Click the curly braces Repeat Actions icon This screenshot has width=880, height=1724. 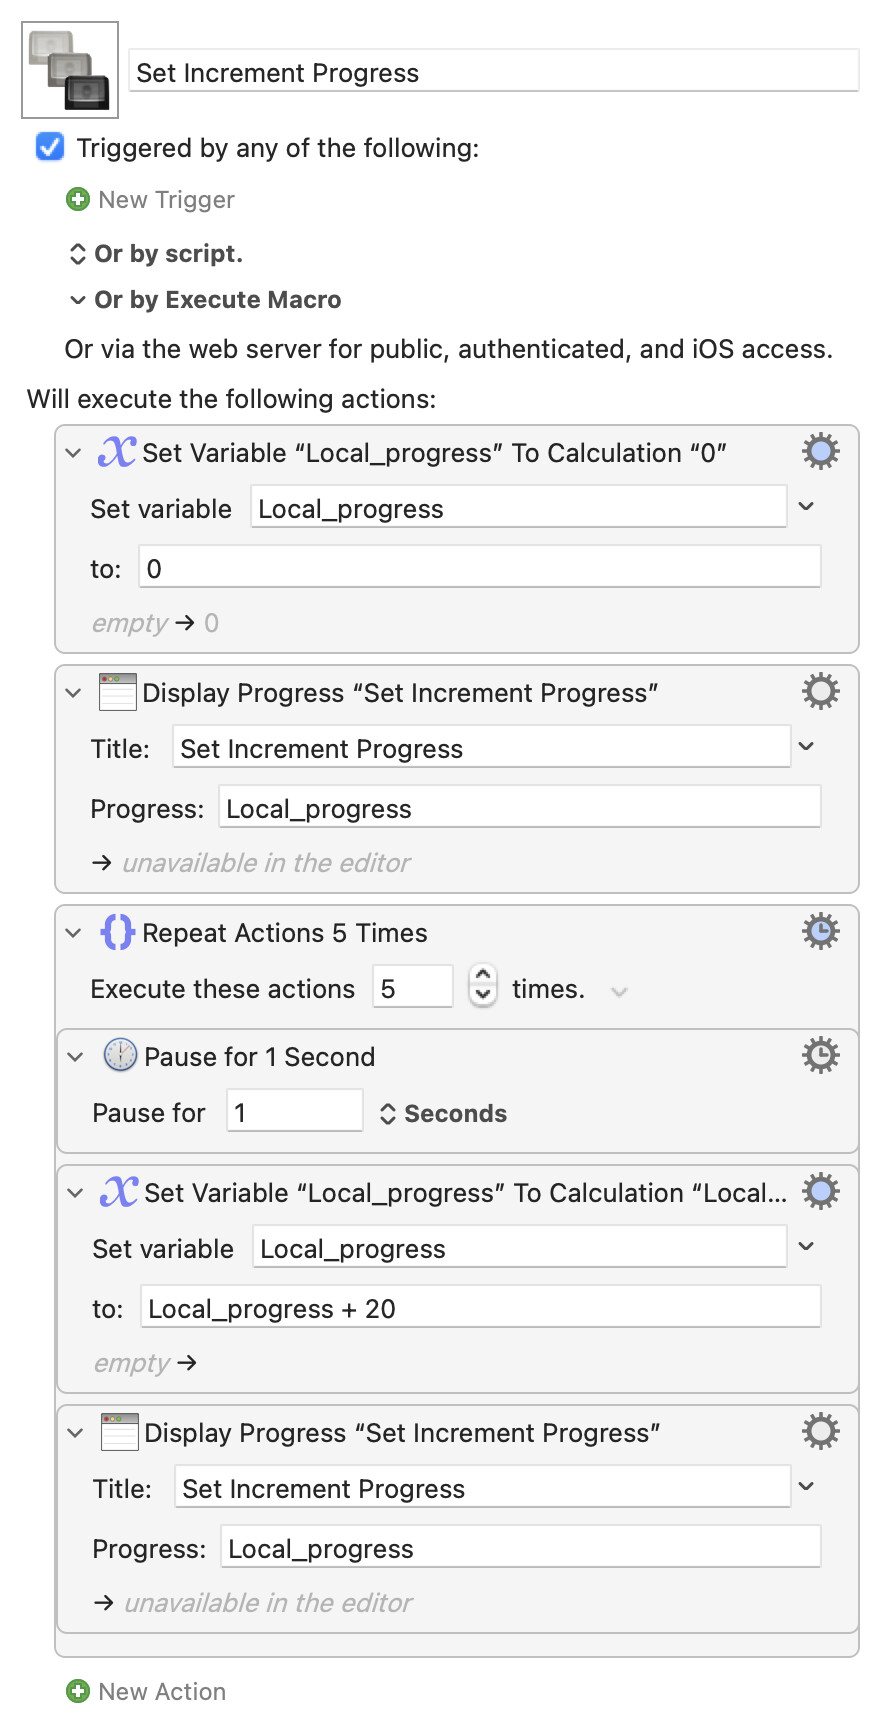tap(117, 932)
